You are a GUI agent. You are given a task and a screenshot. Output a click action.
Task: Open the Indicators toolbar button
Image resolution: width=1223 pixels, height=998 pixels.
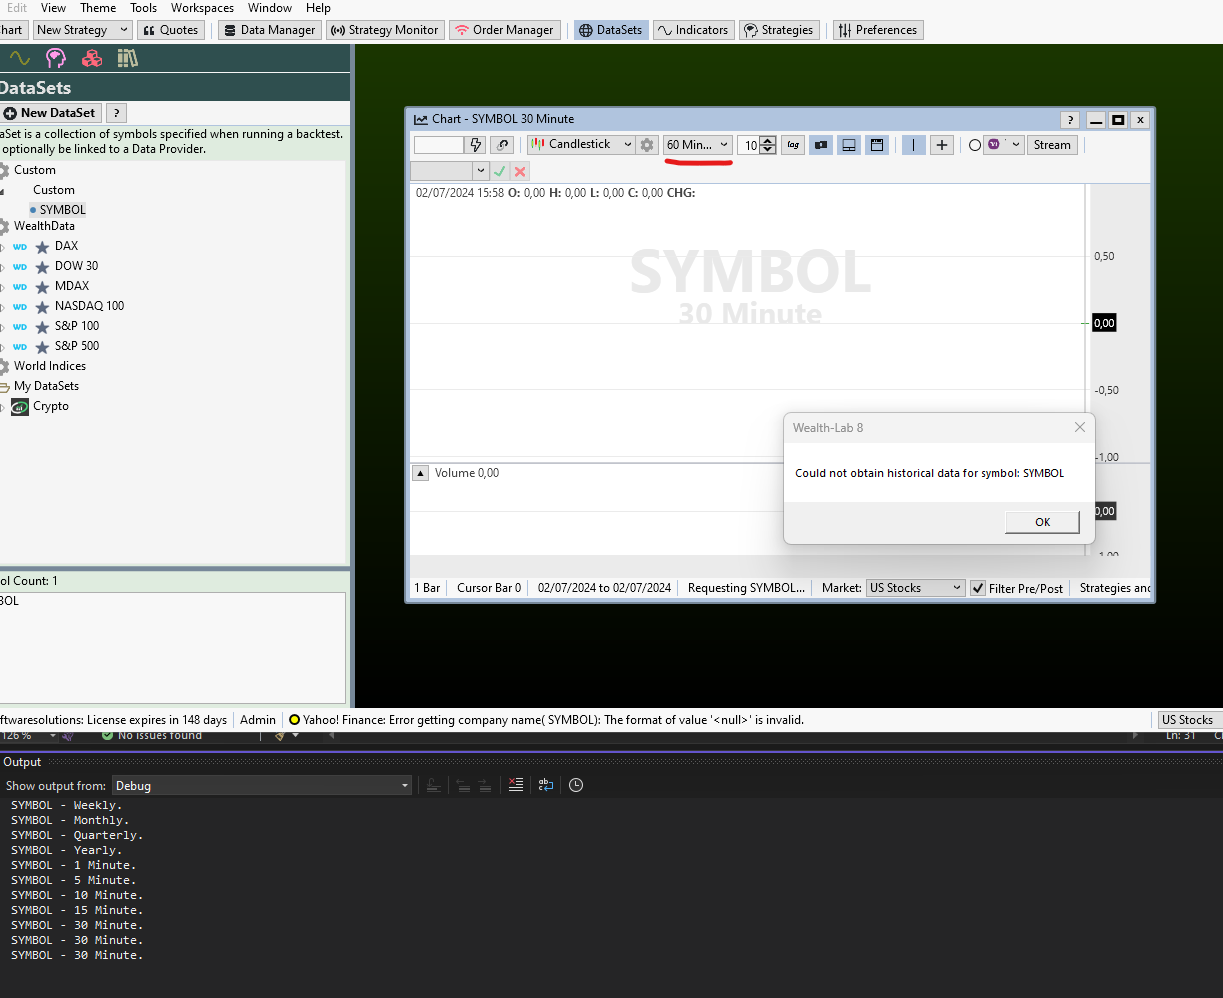(x=693, y=30)
